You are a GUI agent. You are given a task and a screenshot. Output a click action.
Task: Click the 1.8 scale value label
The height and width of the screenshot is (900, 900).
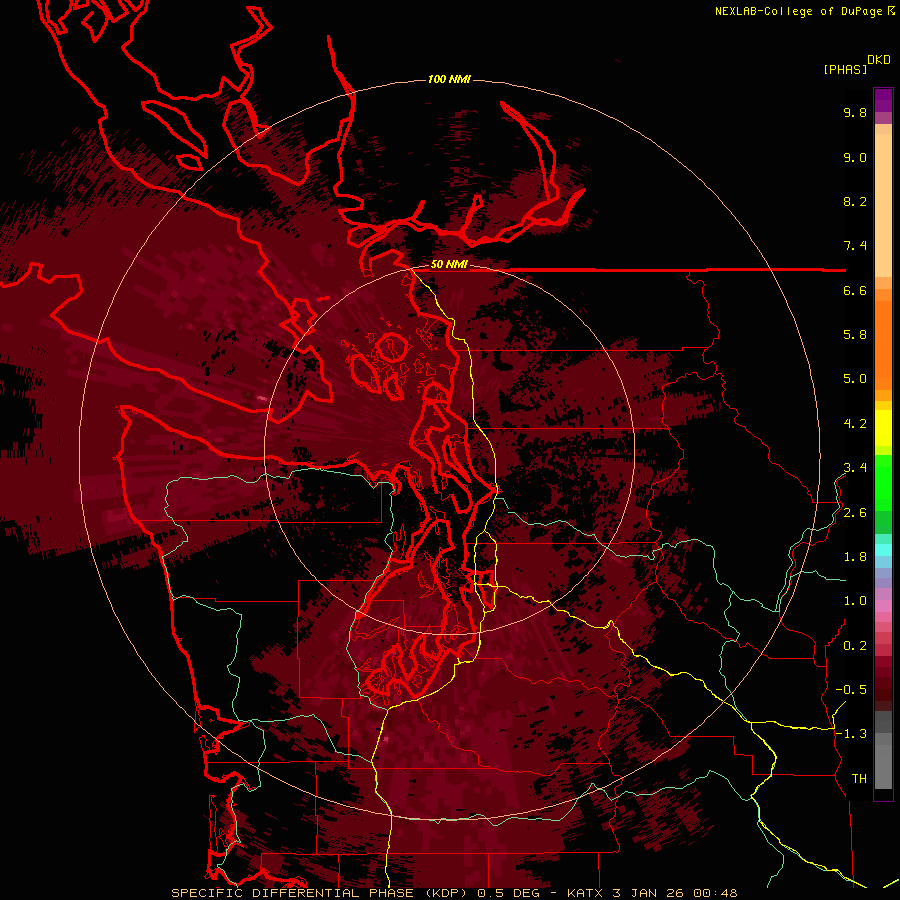coord(855,557)
